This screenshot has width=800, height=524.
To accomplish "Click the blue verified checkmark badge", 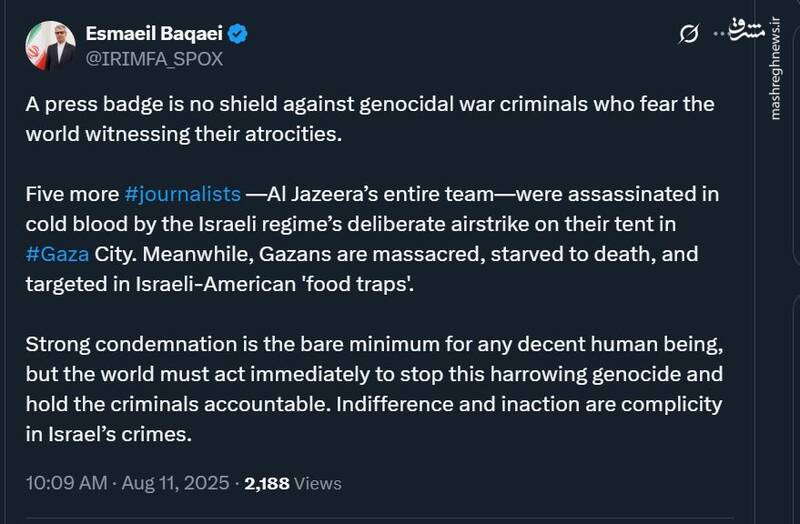I will click(238, 35).
